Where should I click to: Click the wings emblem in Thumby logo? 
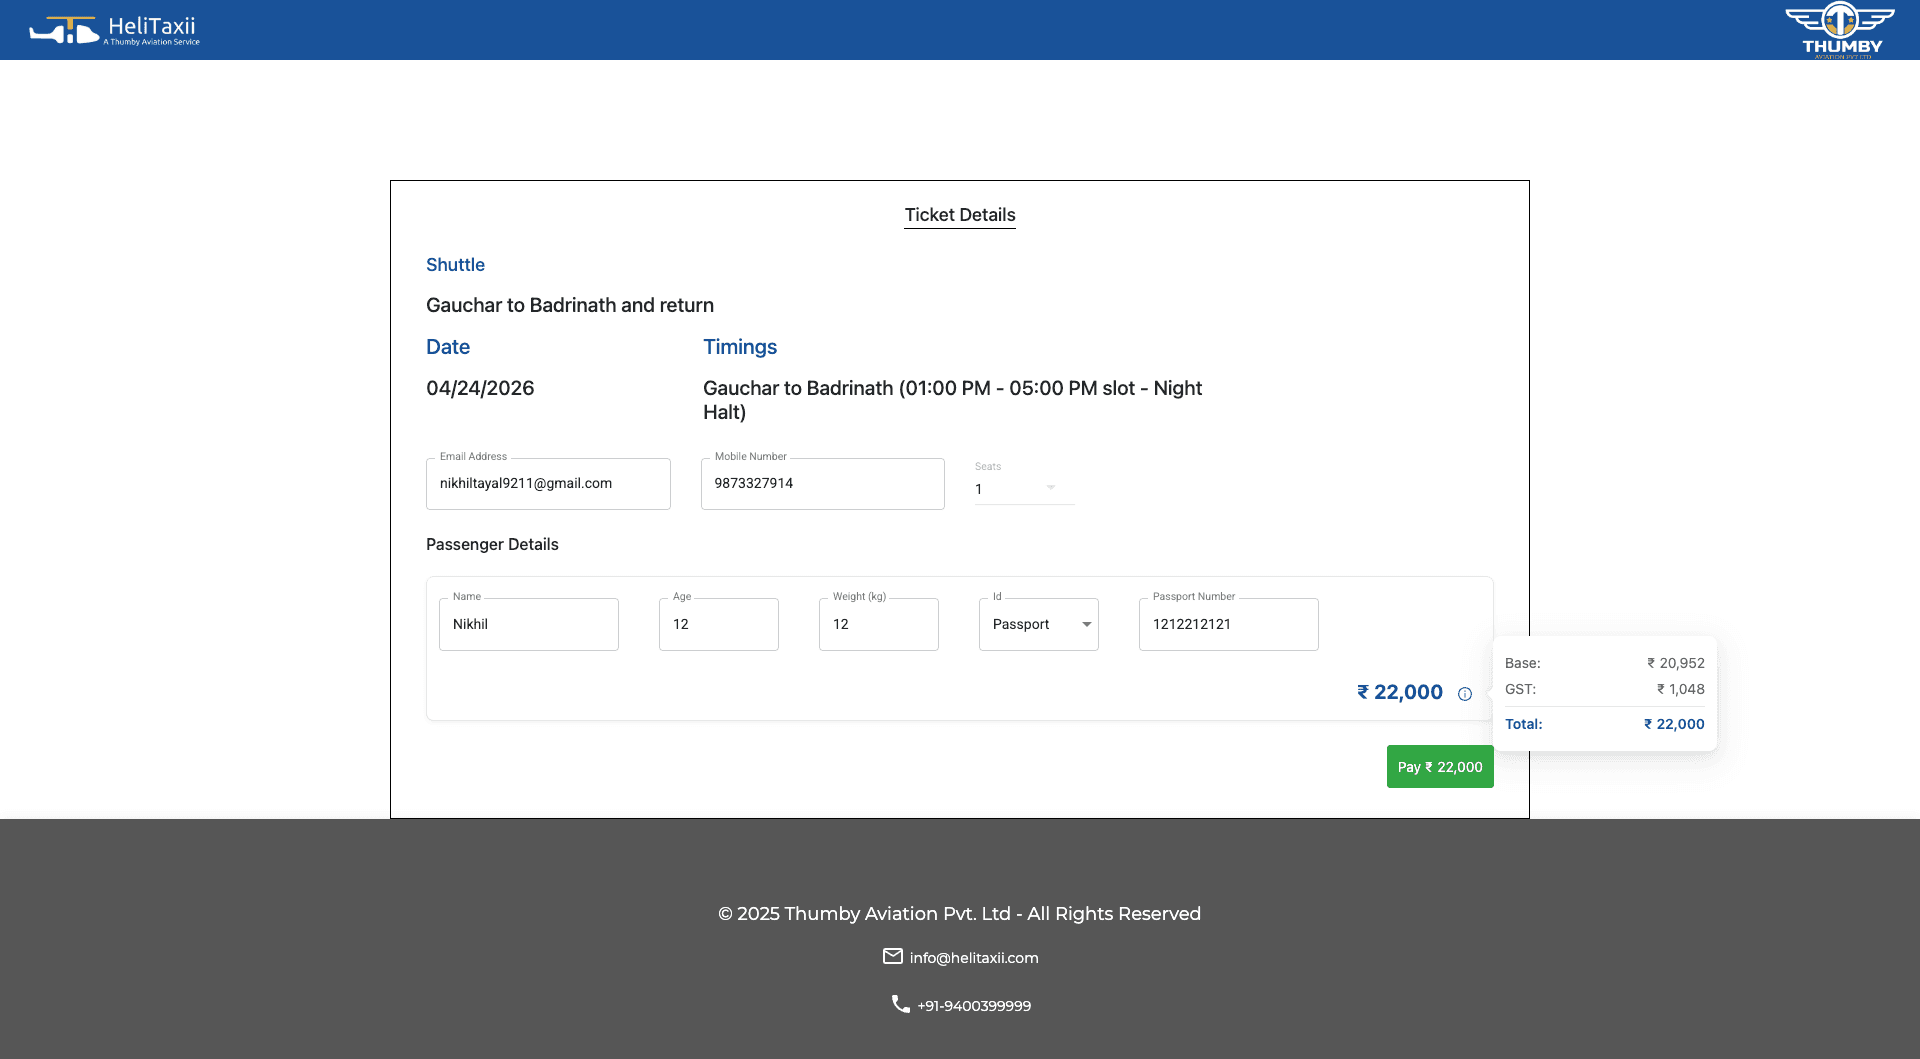coord(1840,18)
